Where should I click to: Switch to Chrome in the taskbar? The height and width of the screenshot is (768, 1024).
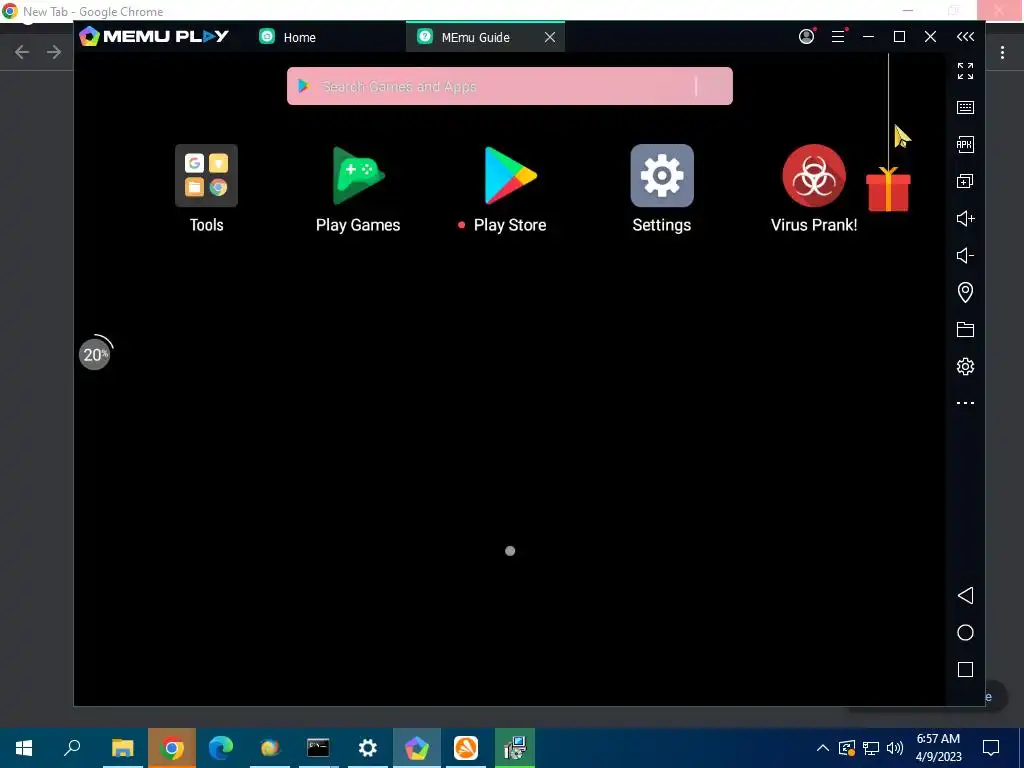click(x=172, y=748)
